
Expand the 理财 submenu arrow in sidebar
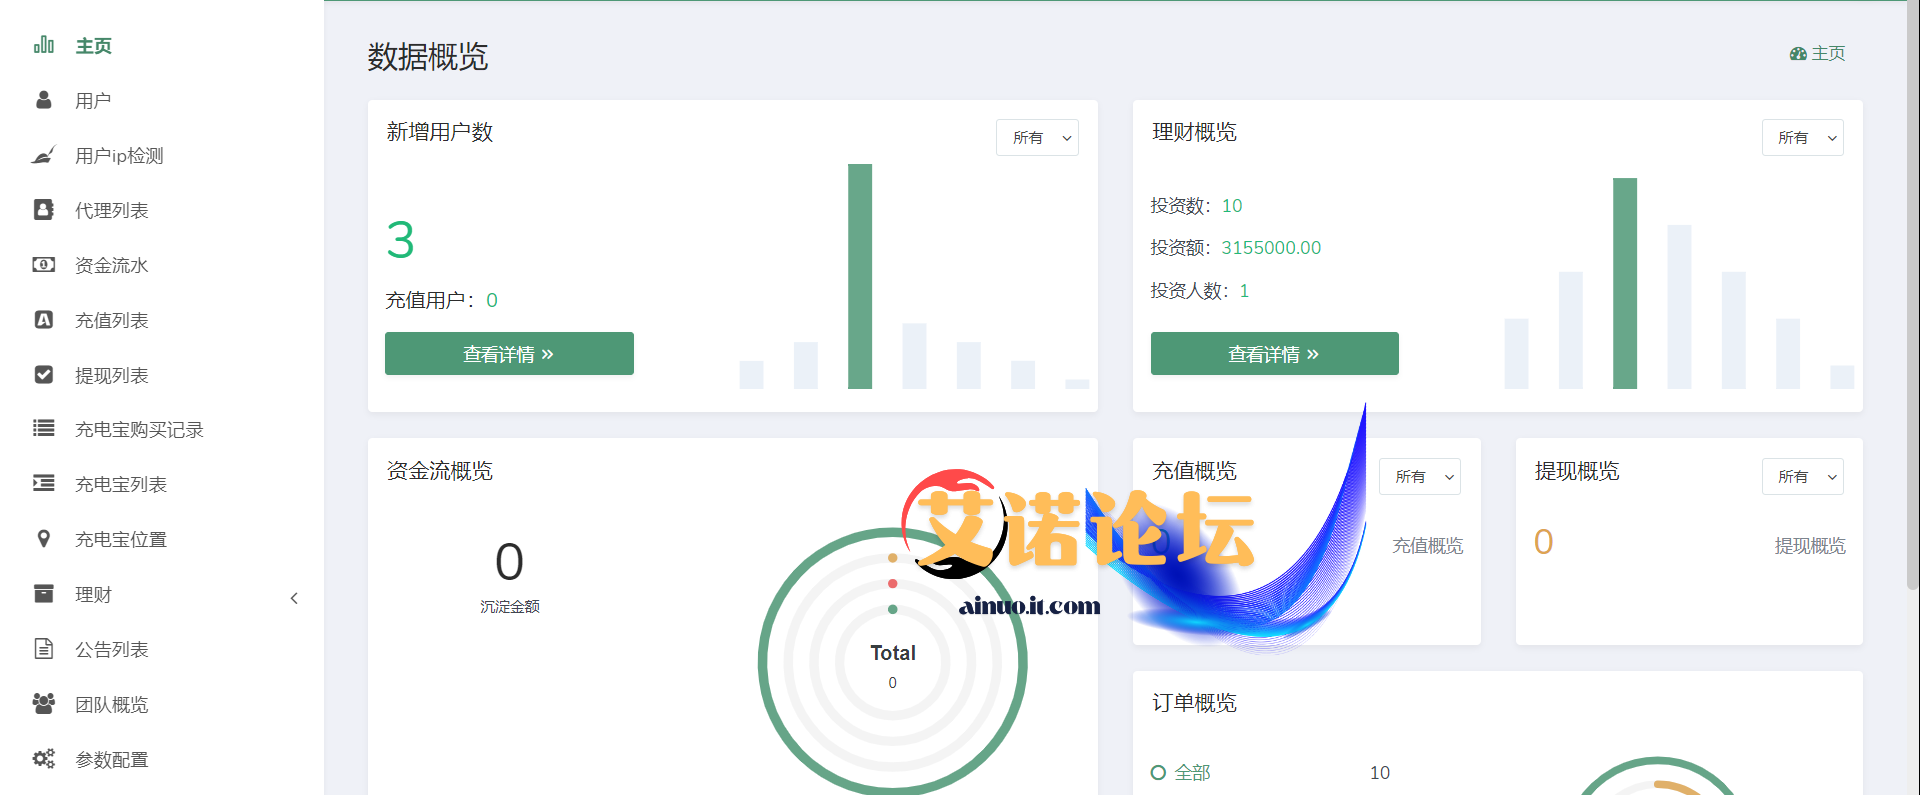pos(294,598)
